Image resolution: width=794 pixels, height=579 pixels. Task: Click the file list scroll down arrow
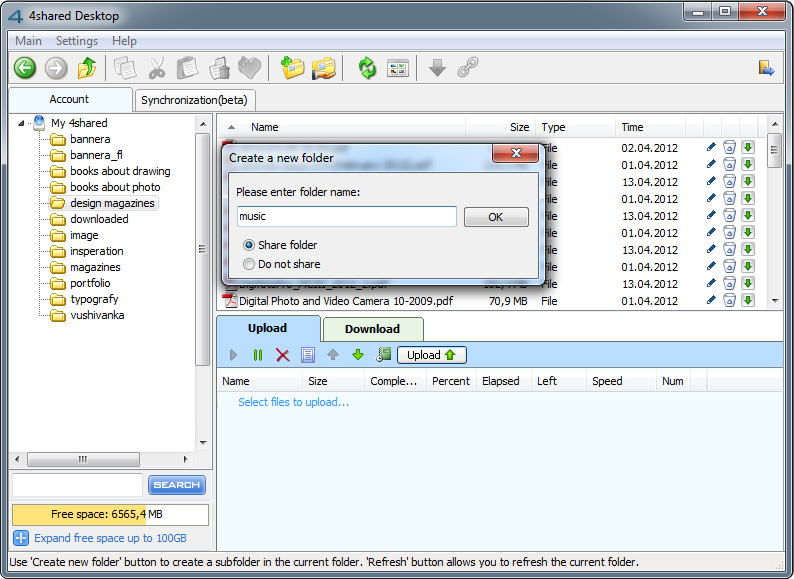775,301
